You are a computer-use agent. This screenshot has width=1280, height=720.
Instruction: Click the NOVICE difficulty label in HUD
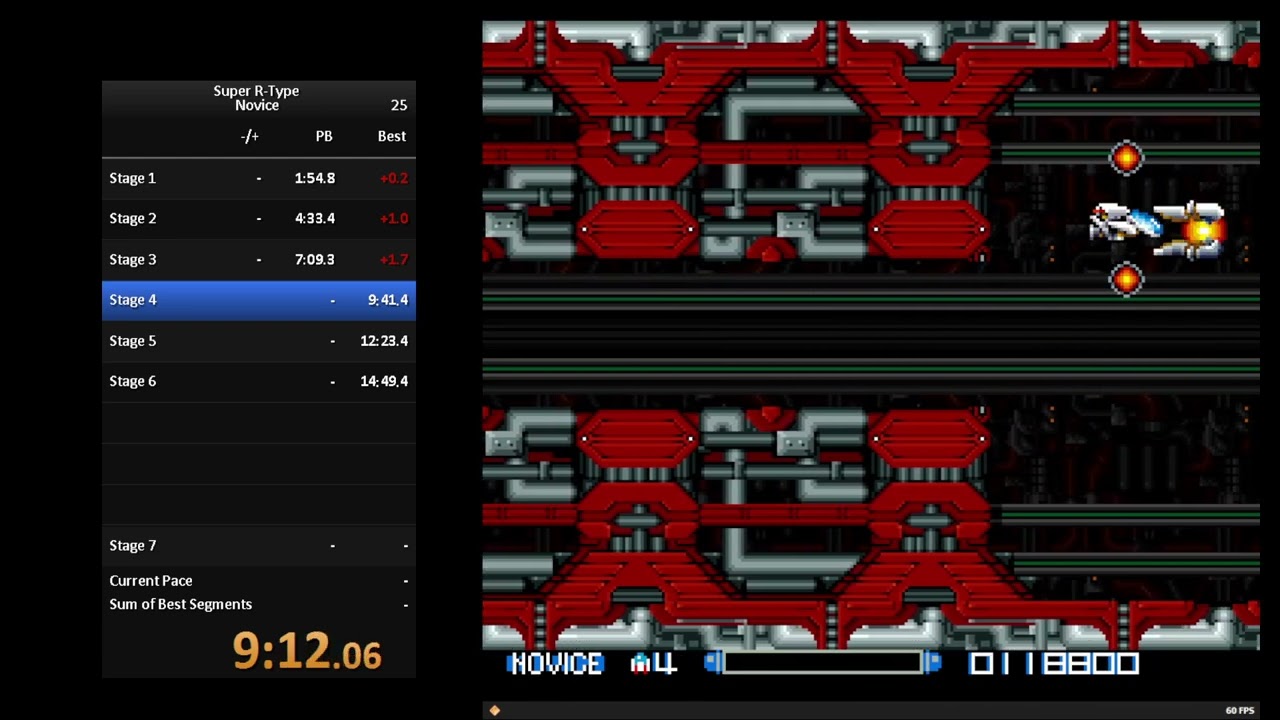[x=555, y=663]
